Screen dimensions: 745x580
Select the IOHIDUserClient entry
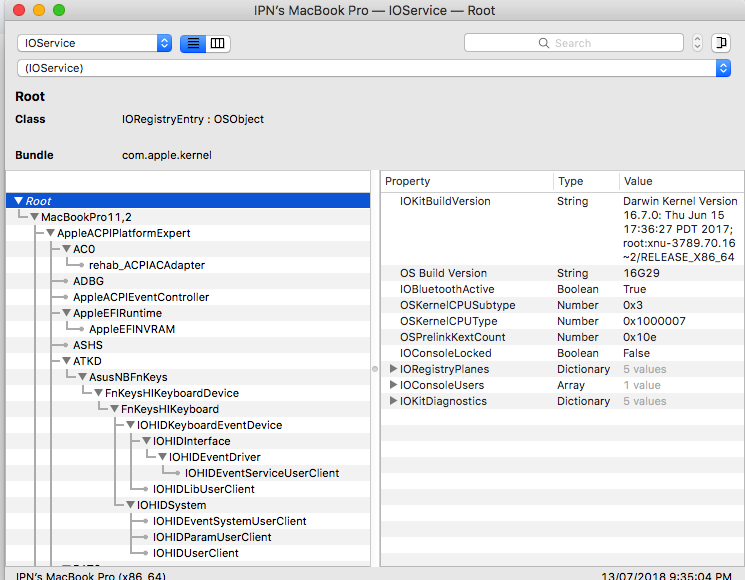tap(195, 553)
